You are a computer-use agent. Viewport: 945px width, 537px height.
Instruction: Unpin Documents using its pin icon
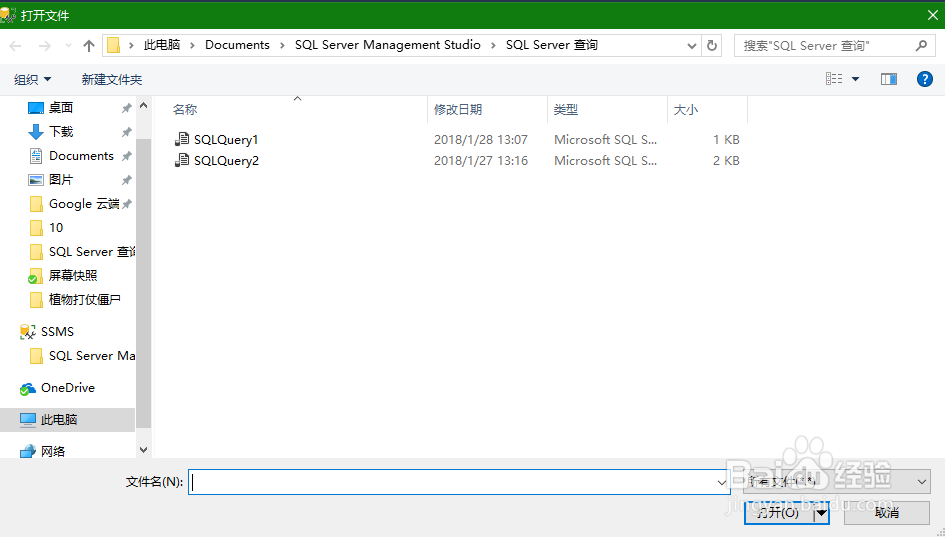(127, 156)
